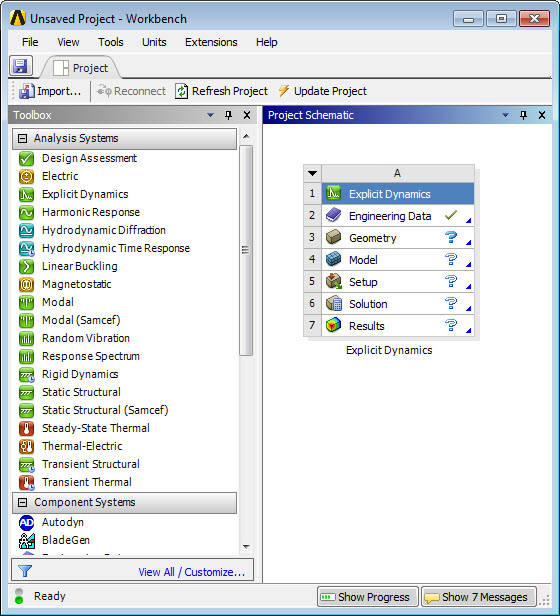Viewport: 560px width, 616px height.
Task: Open the View All / Customize link
Action: coord(192,572)
